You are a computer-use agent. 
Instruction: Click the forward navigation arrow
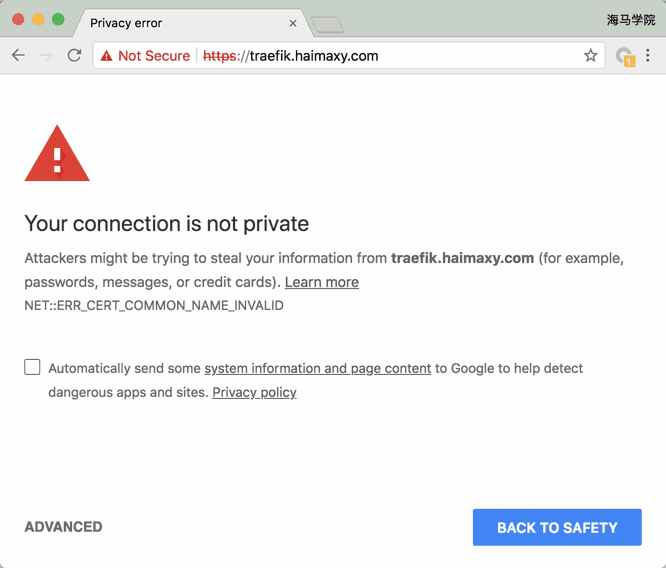tap(46, 56)
